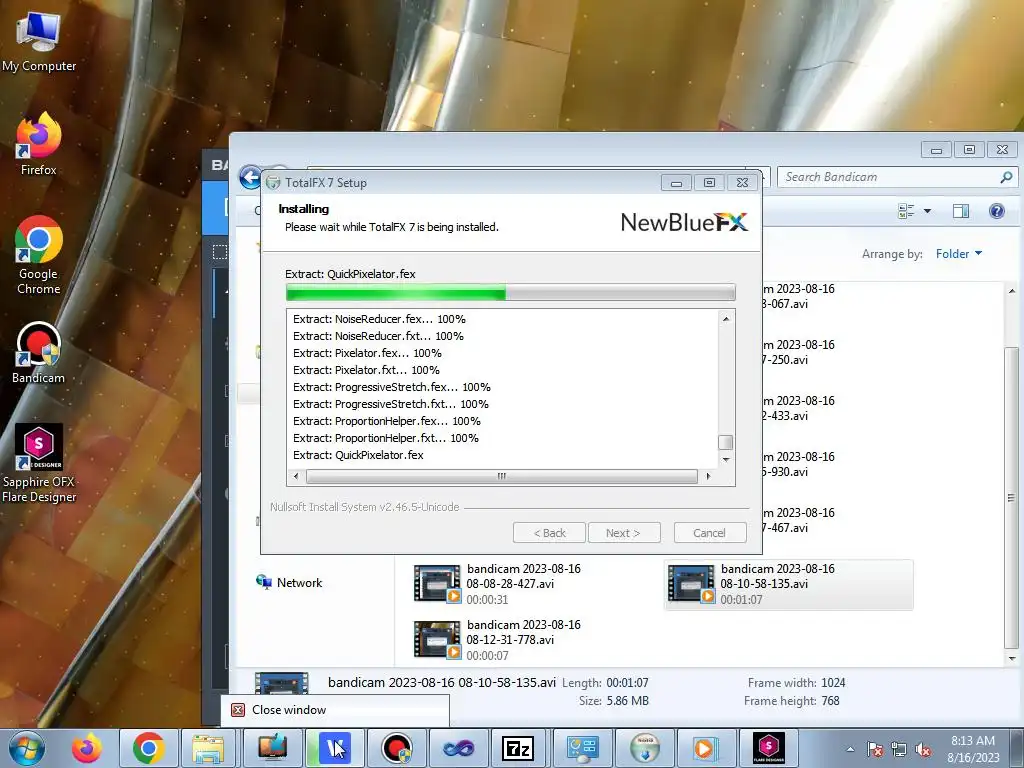This screenshot has width=1024, height=768.
Task: Click Explorer file list scroll down arrow
Action: (x=1012, y=658)
